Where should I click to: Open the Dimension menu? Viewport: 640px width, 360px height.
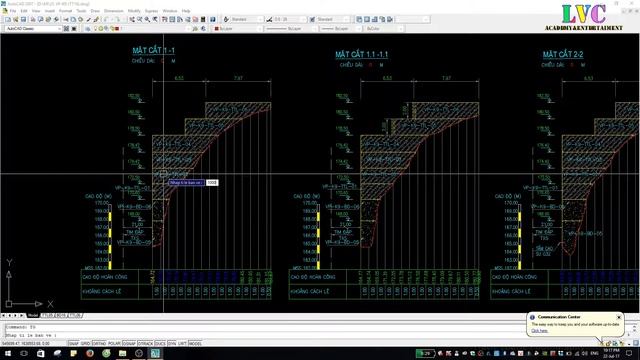[x=113, y=11]
